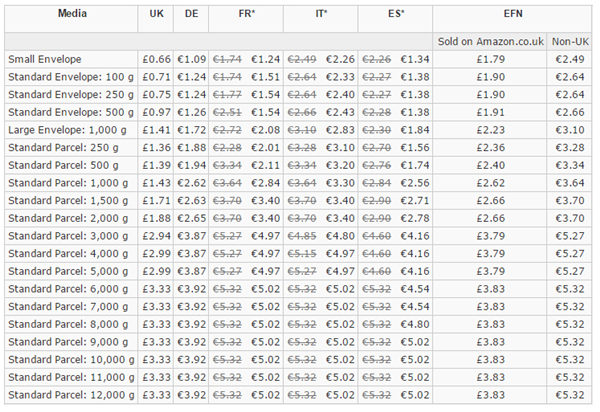The image size is (600, 412).
Task: Click the £1.41 UK price for Large Envelope
Action: pos(156,131)
